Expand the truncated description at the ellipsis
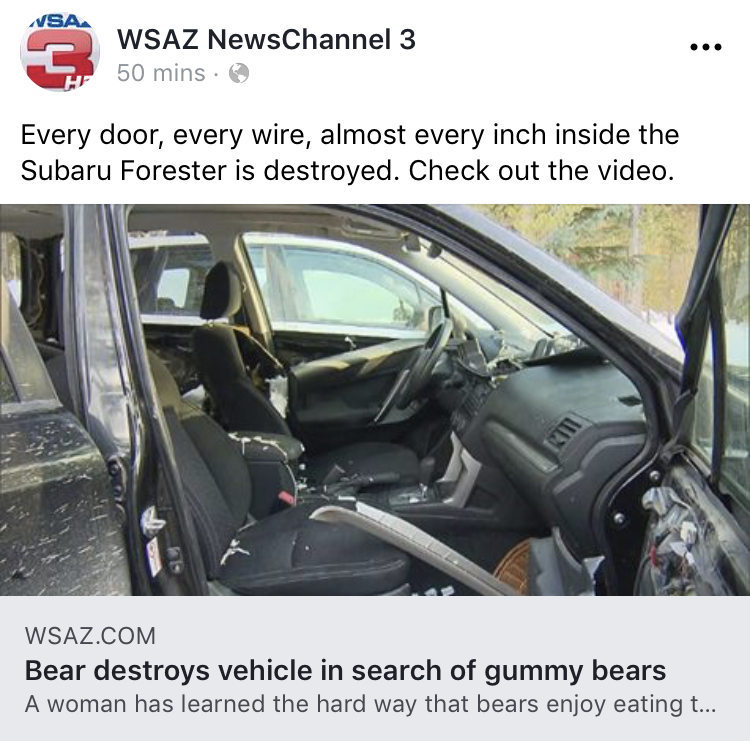The width and height of the screenshot is (750, 741). [704, 704]
